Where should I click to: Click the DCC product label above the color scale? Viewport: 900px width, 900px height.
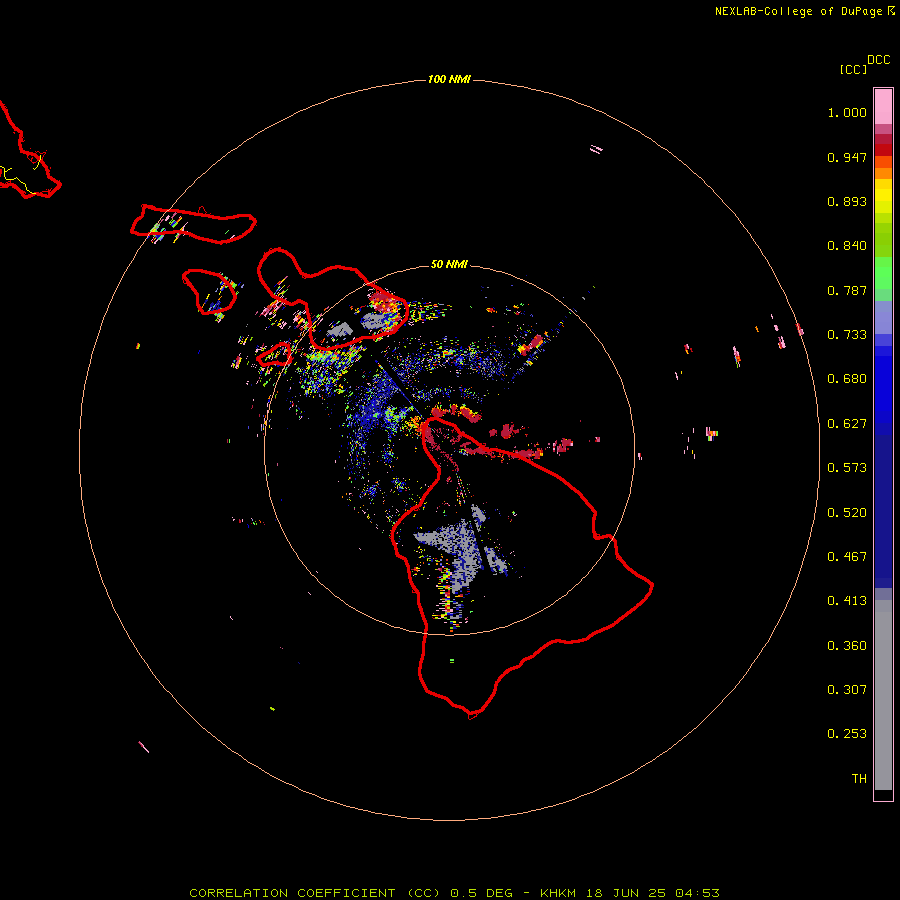(x=879, y=60)
